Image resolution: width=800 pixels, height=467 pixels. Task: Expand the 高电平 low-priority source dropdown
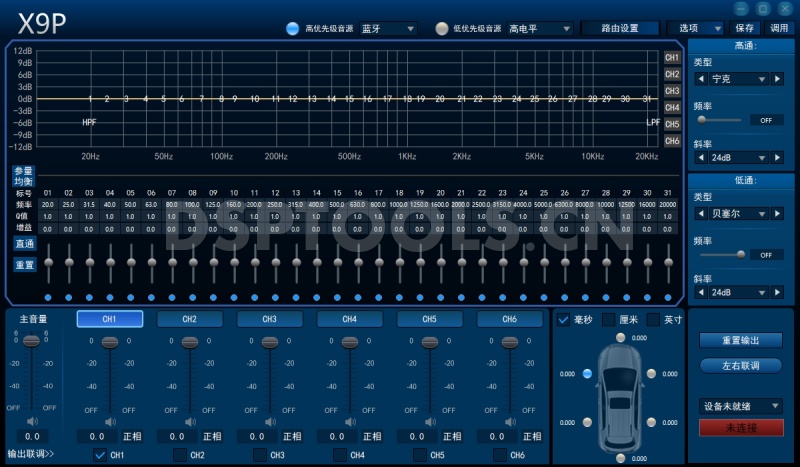point(540,29)
